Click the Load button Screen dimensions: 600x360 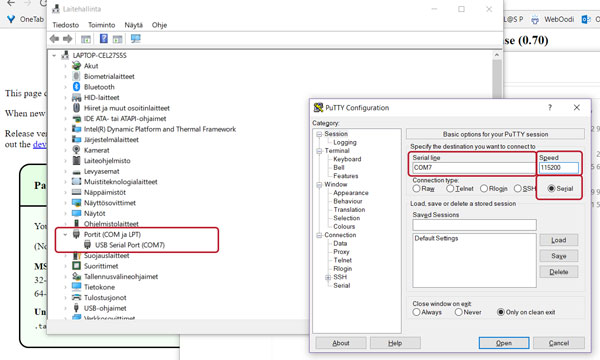click(559, 240)
